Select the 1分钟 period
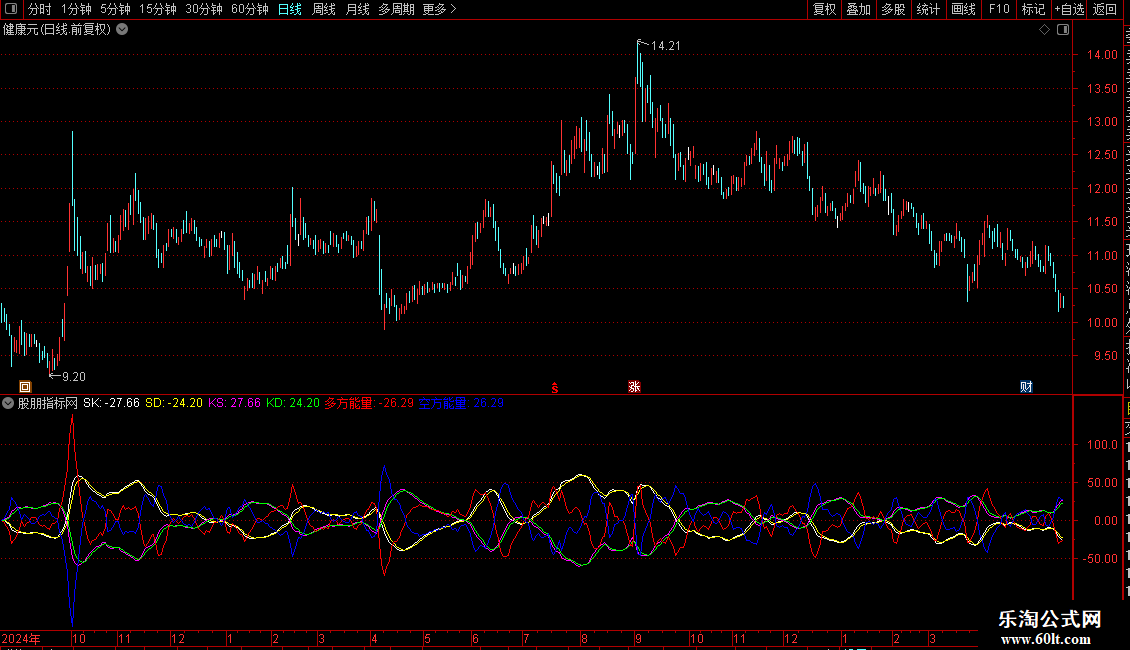This screenshot has height=650, width=1130. [76, 9]
